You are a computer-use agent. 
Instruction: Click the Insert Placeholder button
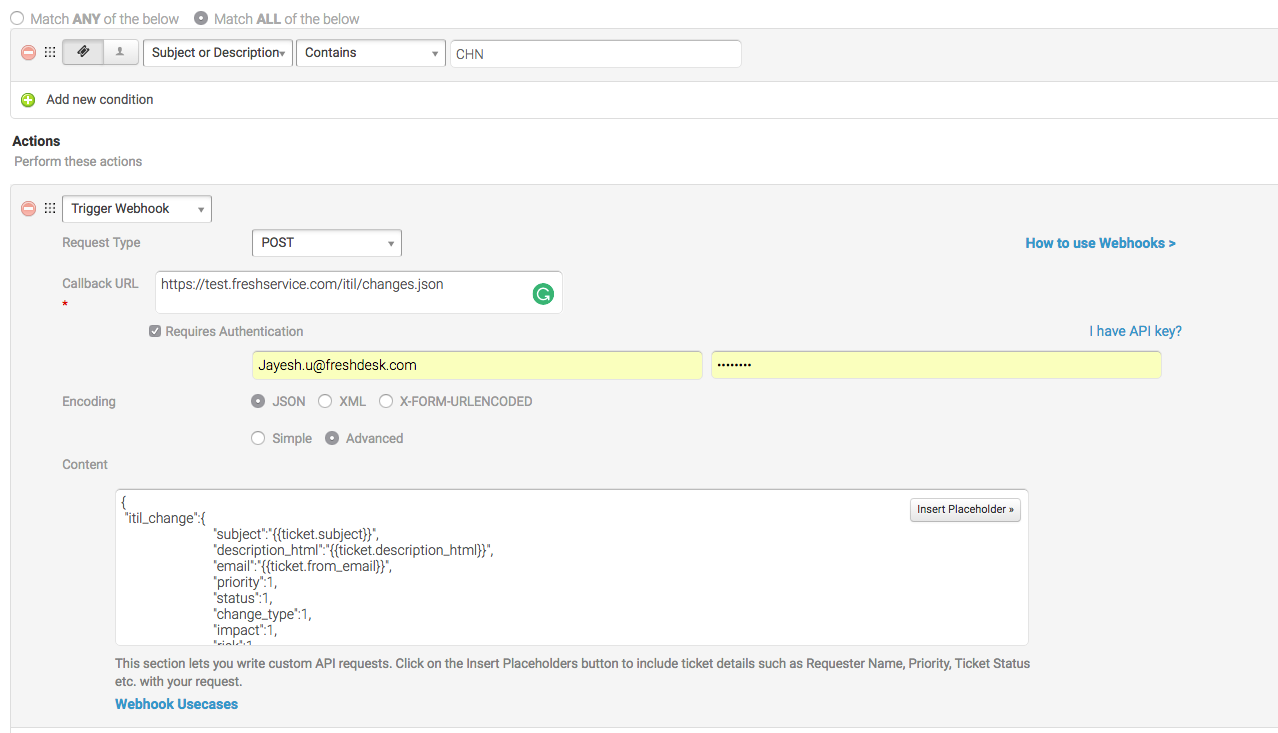[965, 509]
